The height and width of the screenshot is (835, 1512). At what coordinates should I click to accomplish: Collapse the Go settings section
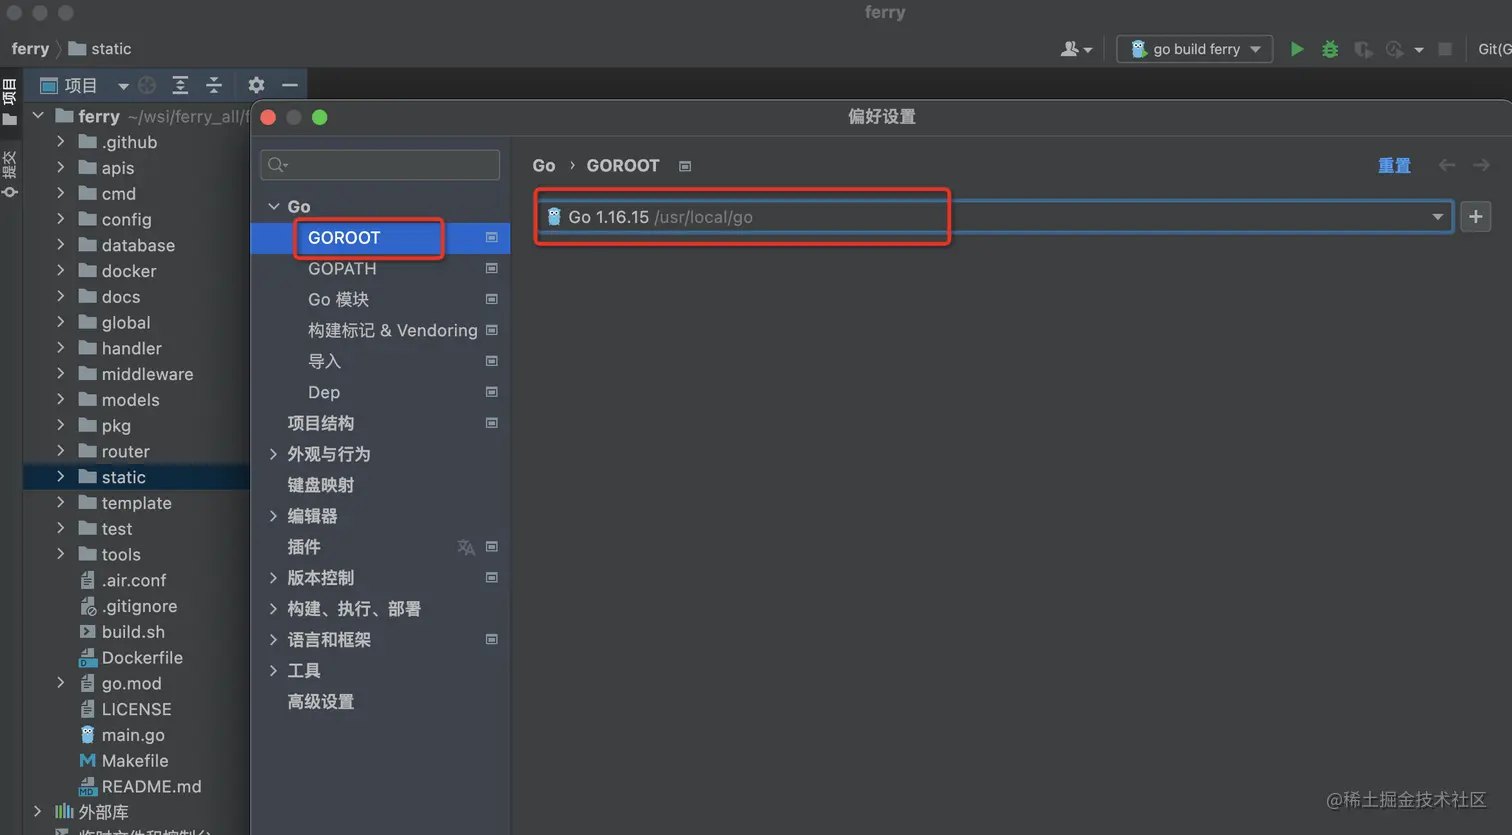point(273,206)
